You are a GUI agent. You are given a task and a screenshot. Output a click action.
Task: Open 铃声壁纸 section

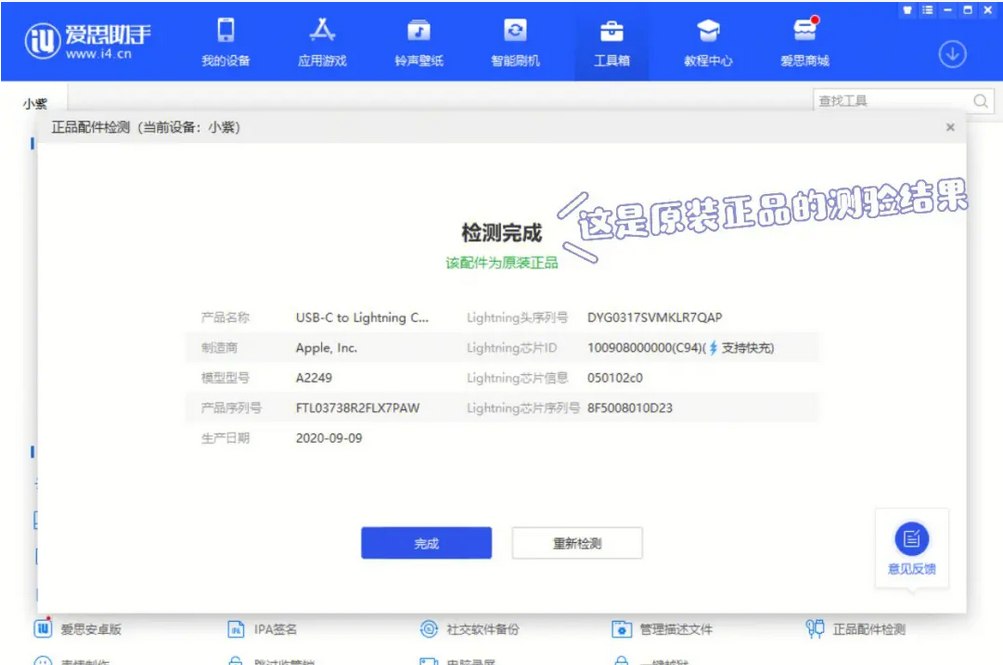tap(419, 42)
